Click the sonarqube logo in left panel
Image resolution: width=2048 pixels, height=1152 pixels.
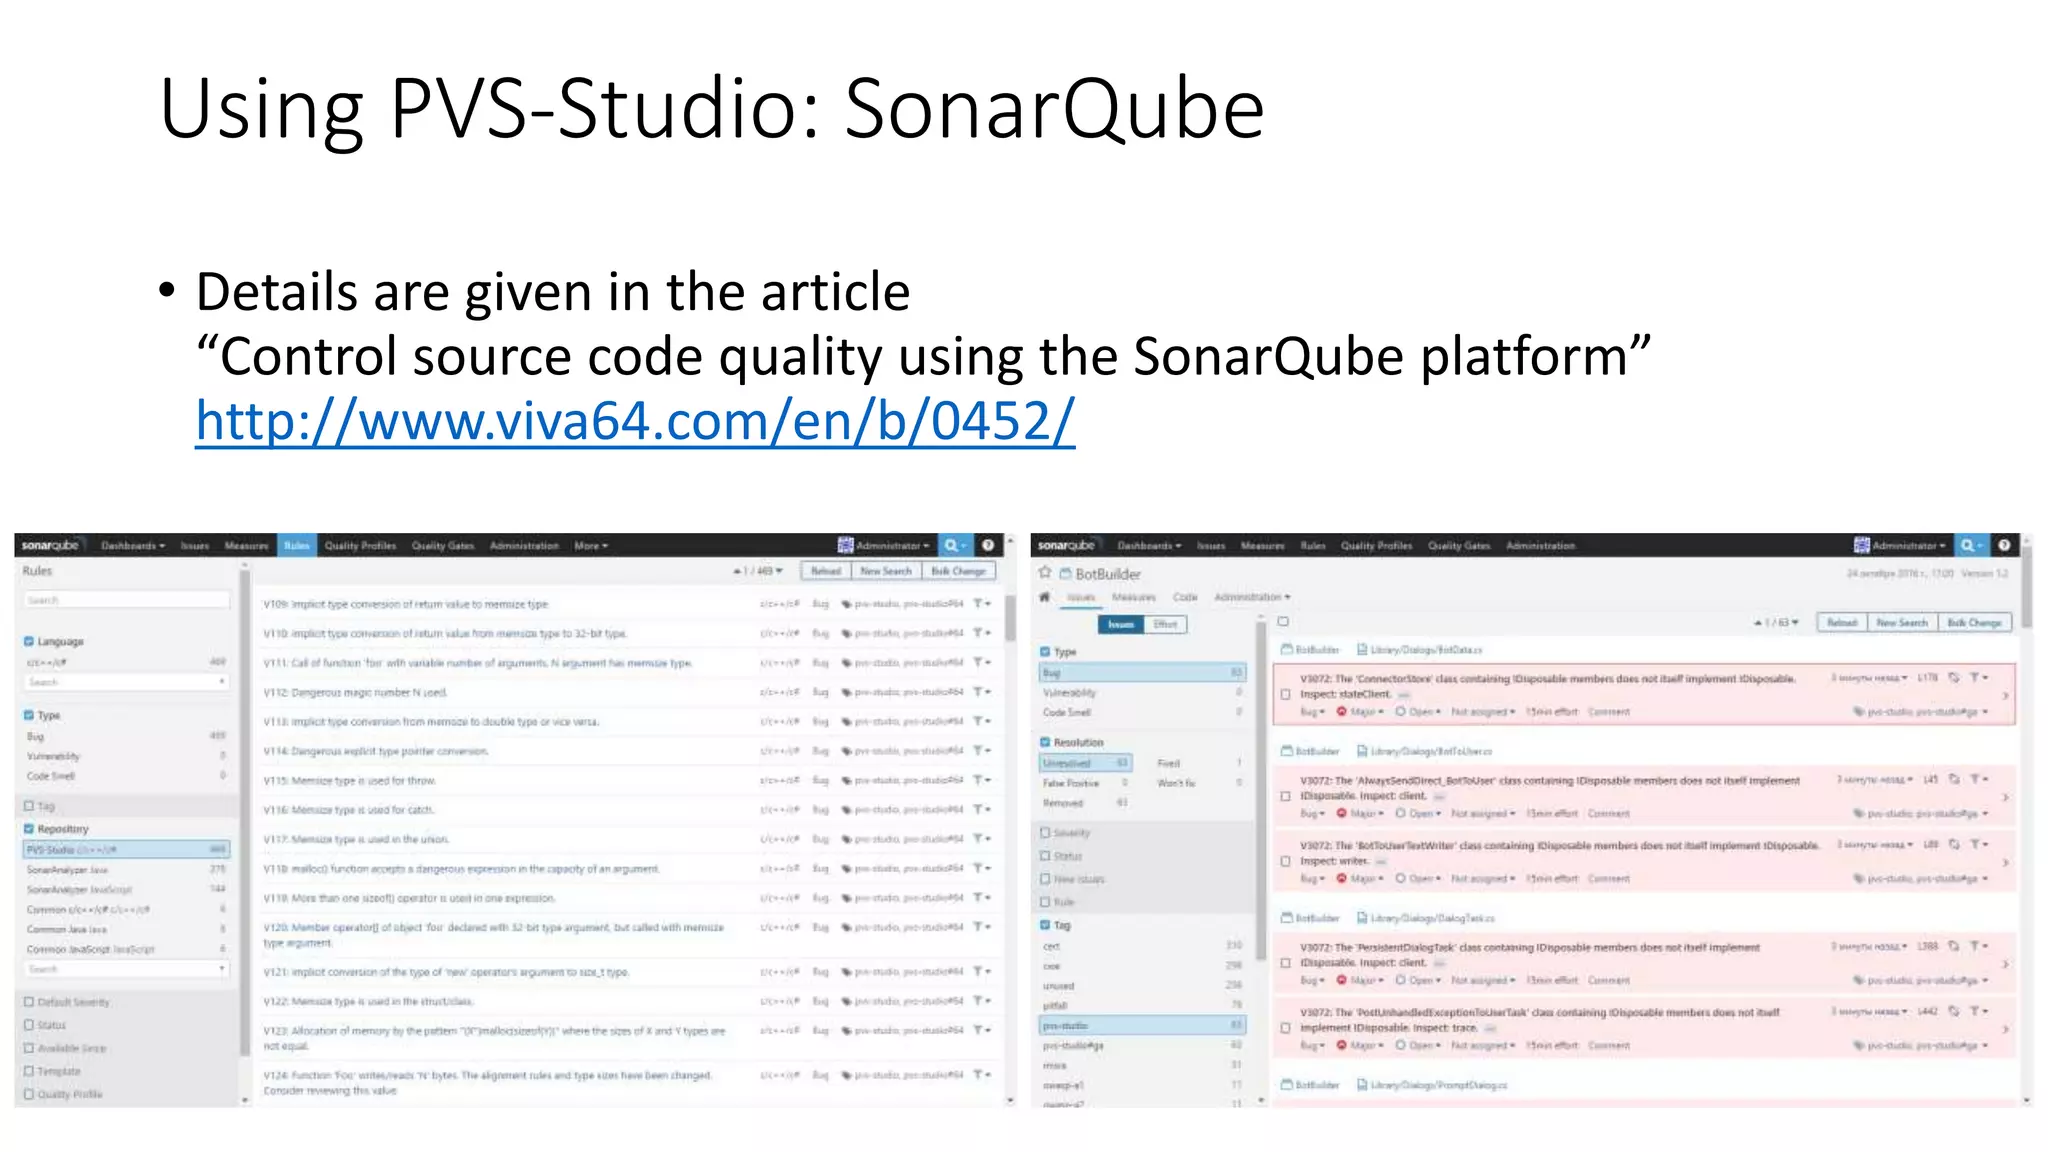tap(50, 545)
